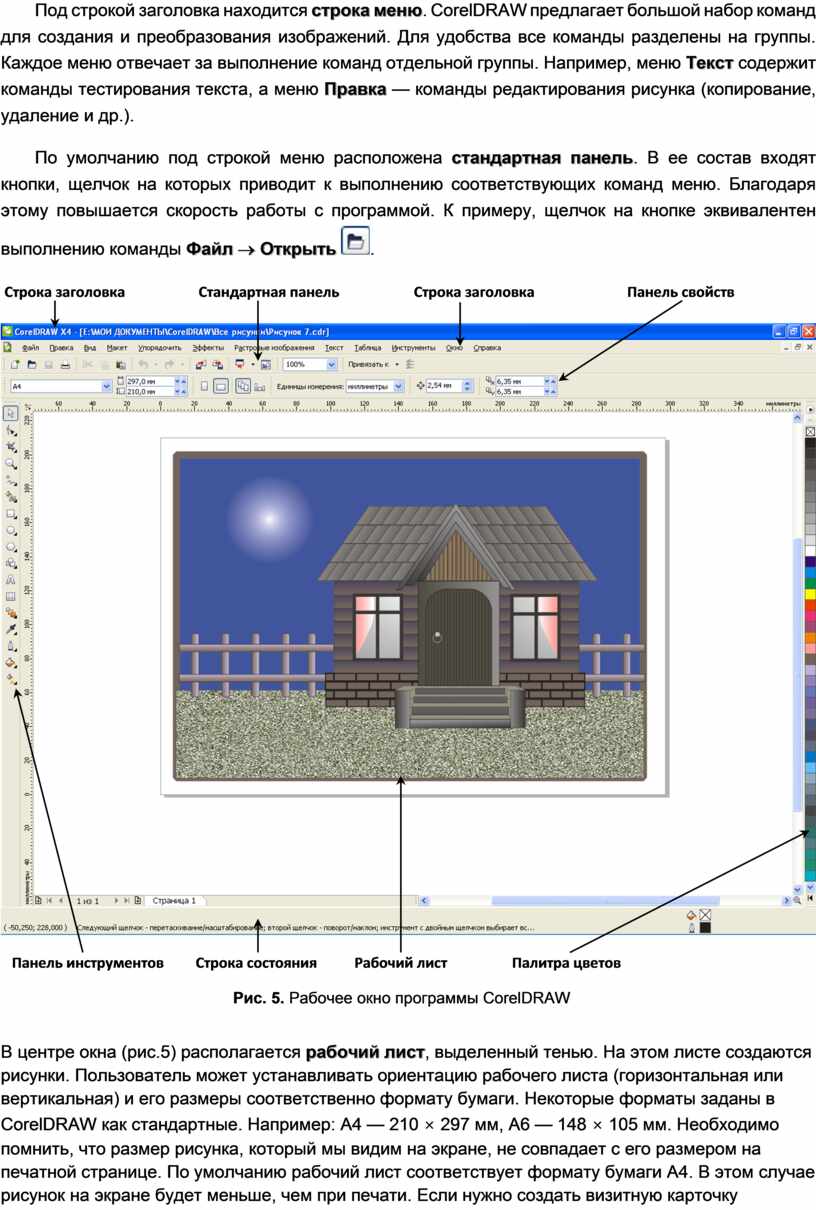
Task: Select the Interactive Fill tool
Action: 11,679
